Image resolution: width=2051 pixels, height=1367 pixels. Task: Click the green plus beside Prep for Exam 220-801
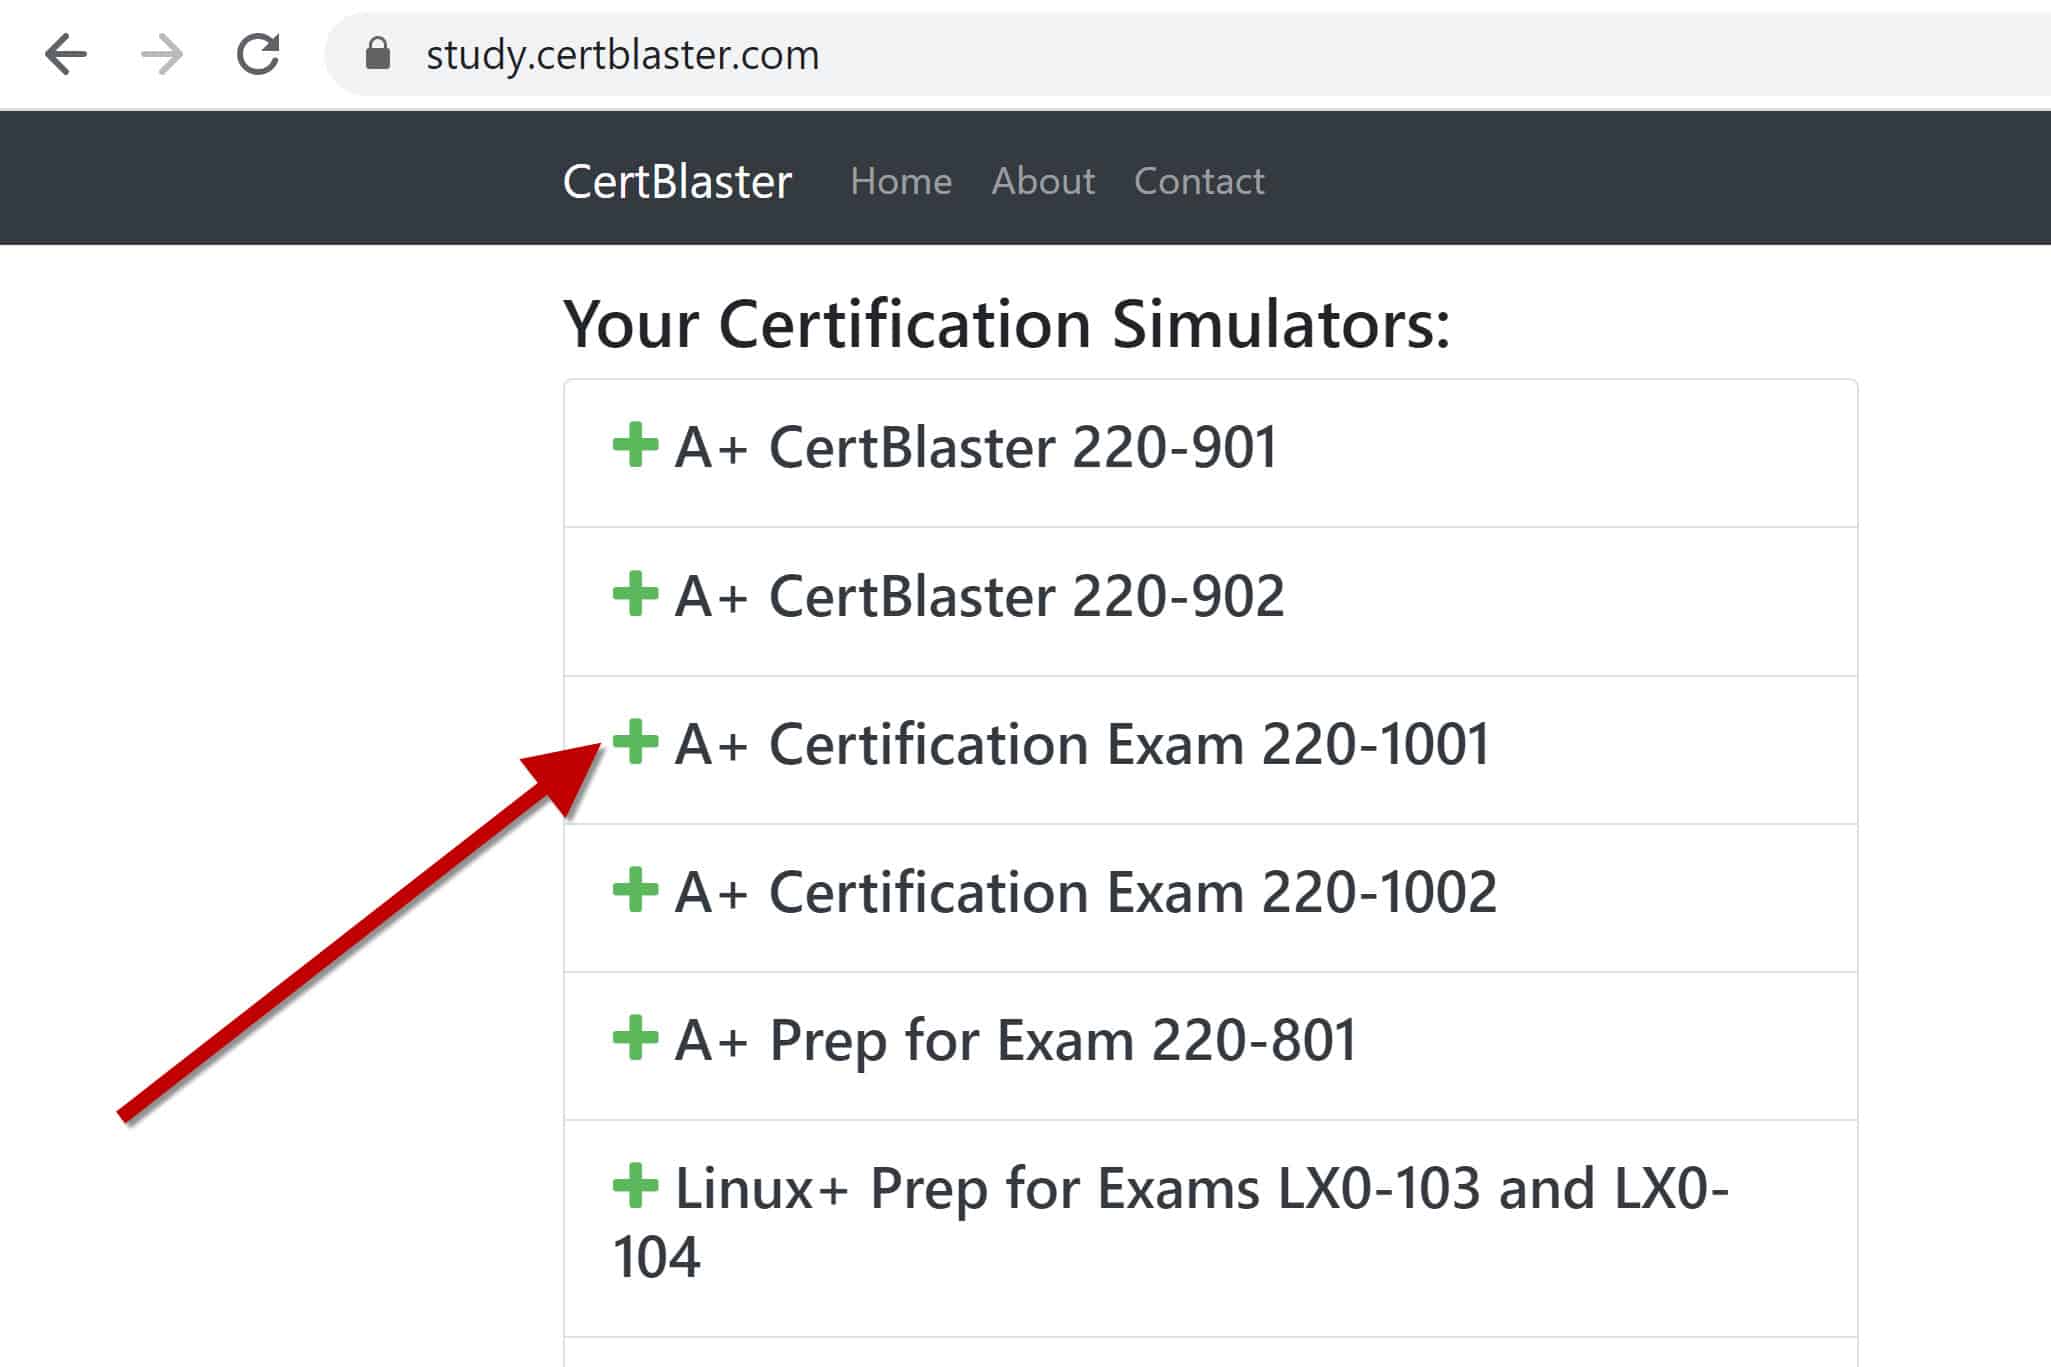tap(635, 1038)
